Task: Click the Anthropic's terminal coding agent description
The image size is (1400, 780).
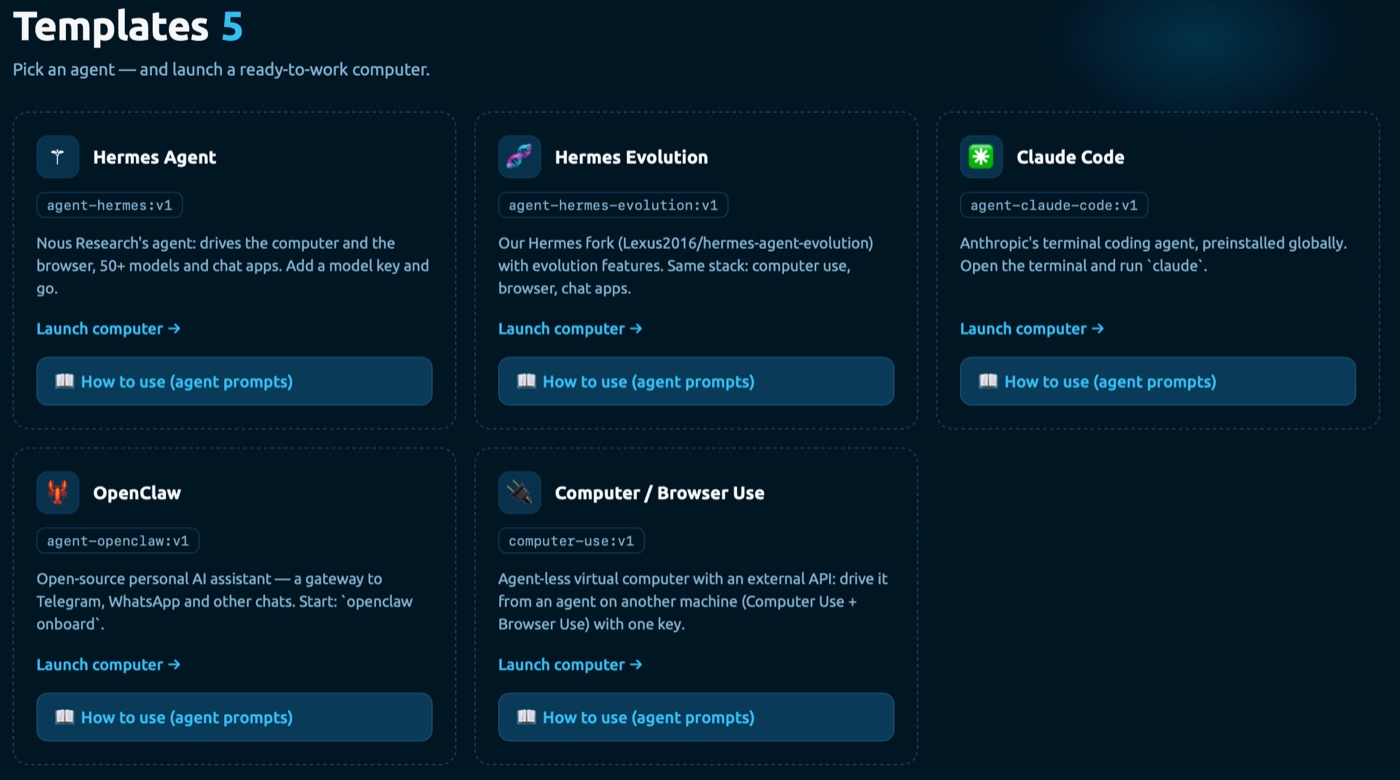Action: point(1154,254)
